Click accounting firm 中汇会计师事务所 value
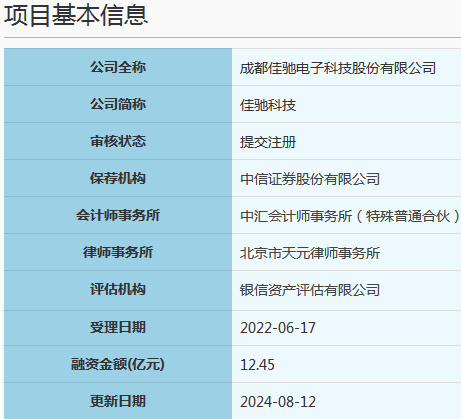The height and width of the screenshot is (419, 461). tap(350, 216)
